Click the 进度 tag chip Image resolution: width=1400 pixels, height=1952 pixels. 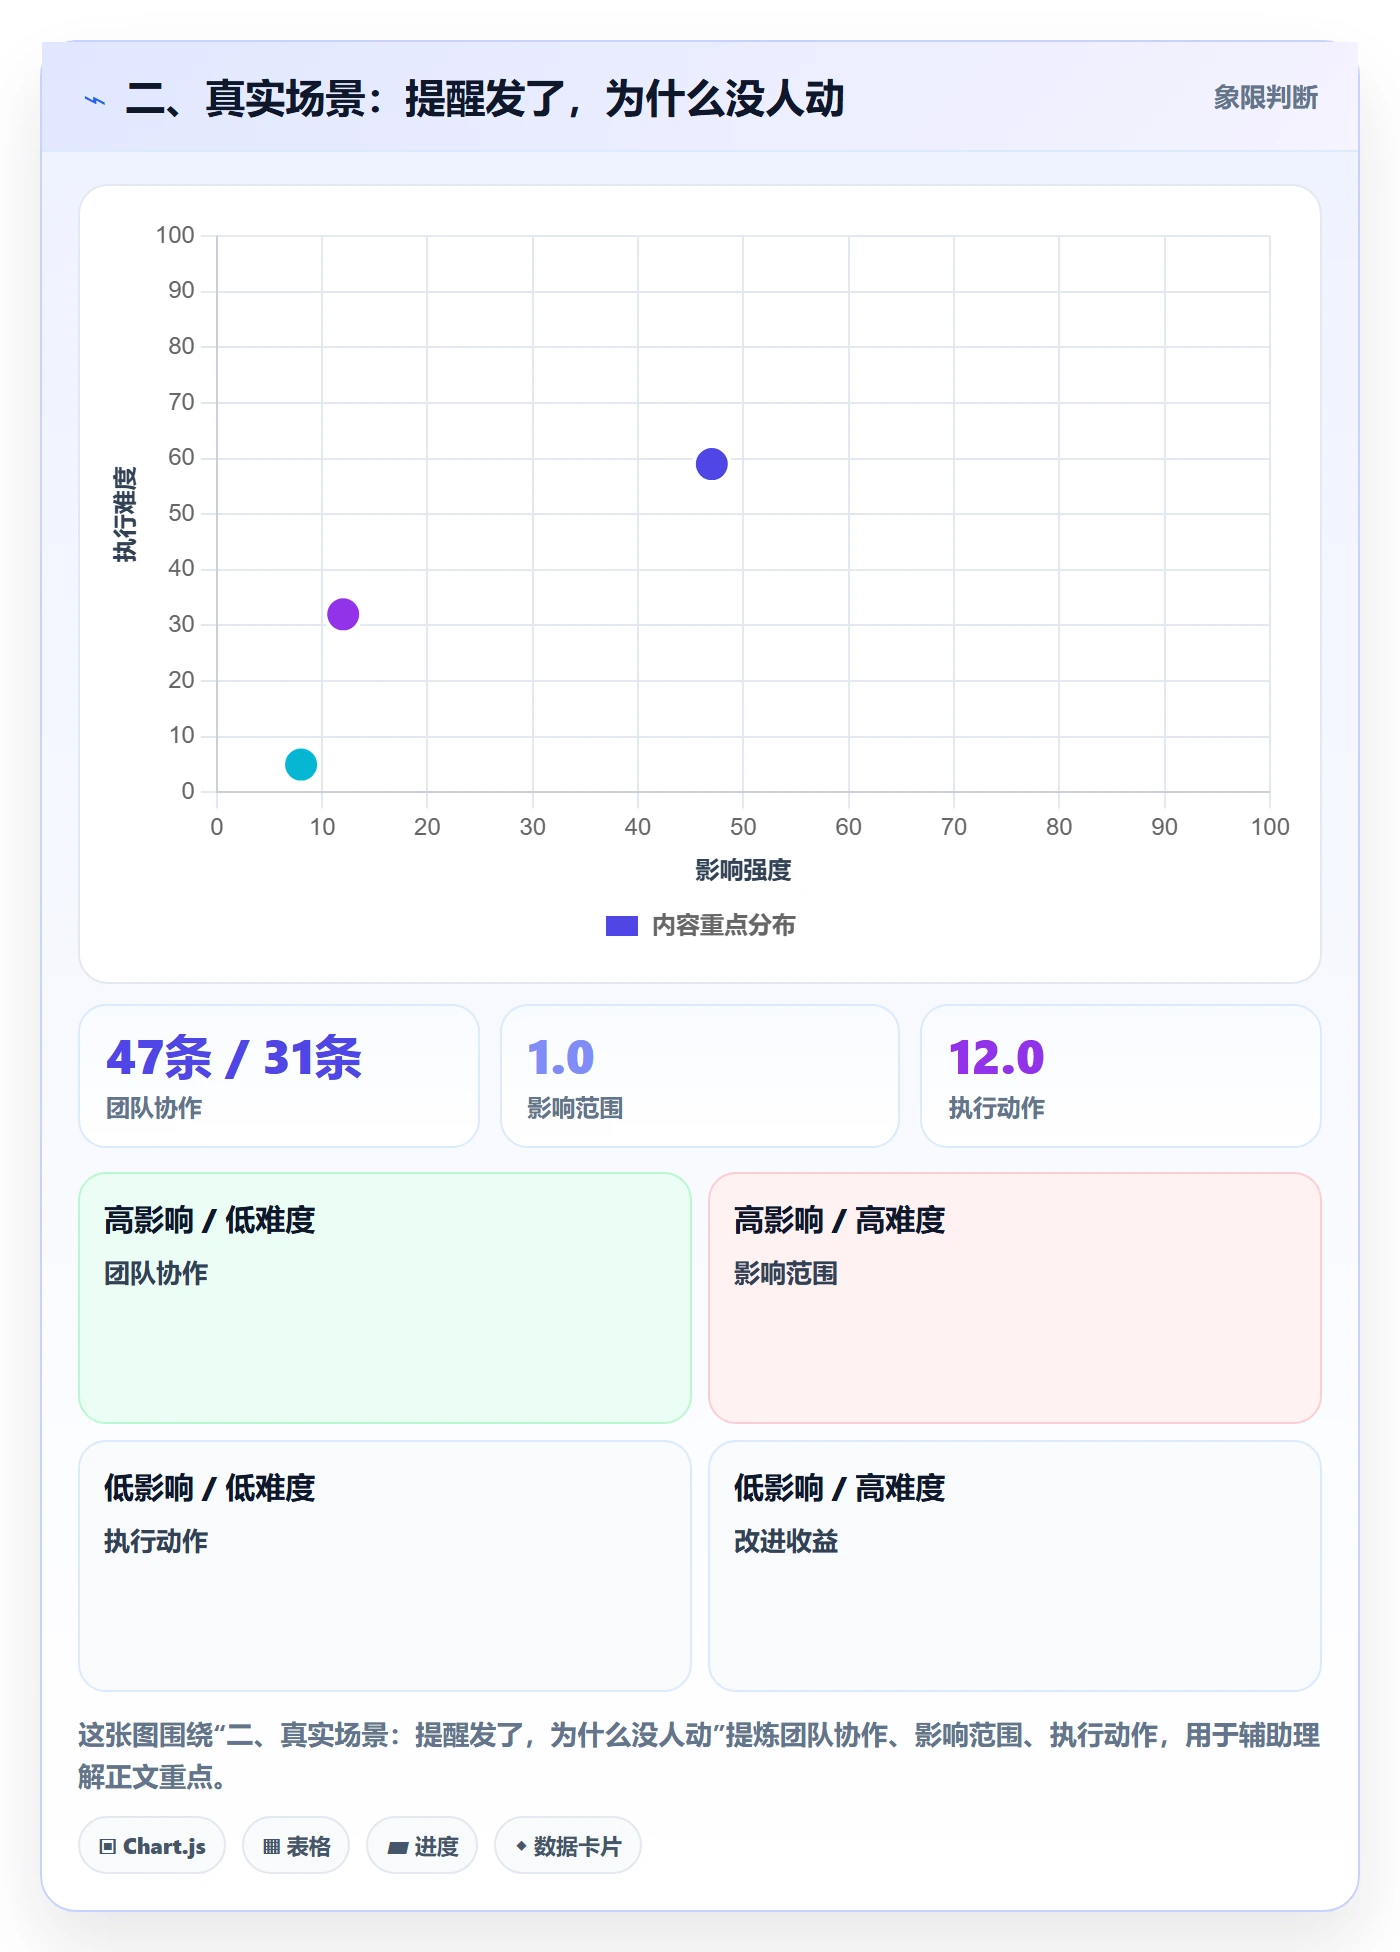[422, 1846]
